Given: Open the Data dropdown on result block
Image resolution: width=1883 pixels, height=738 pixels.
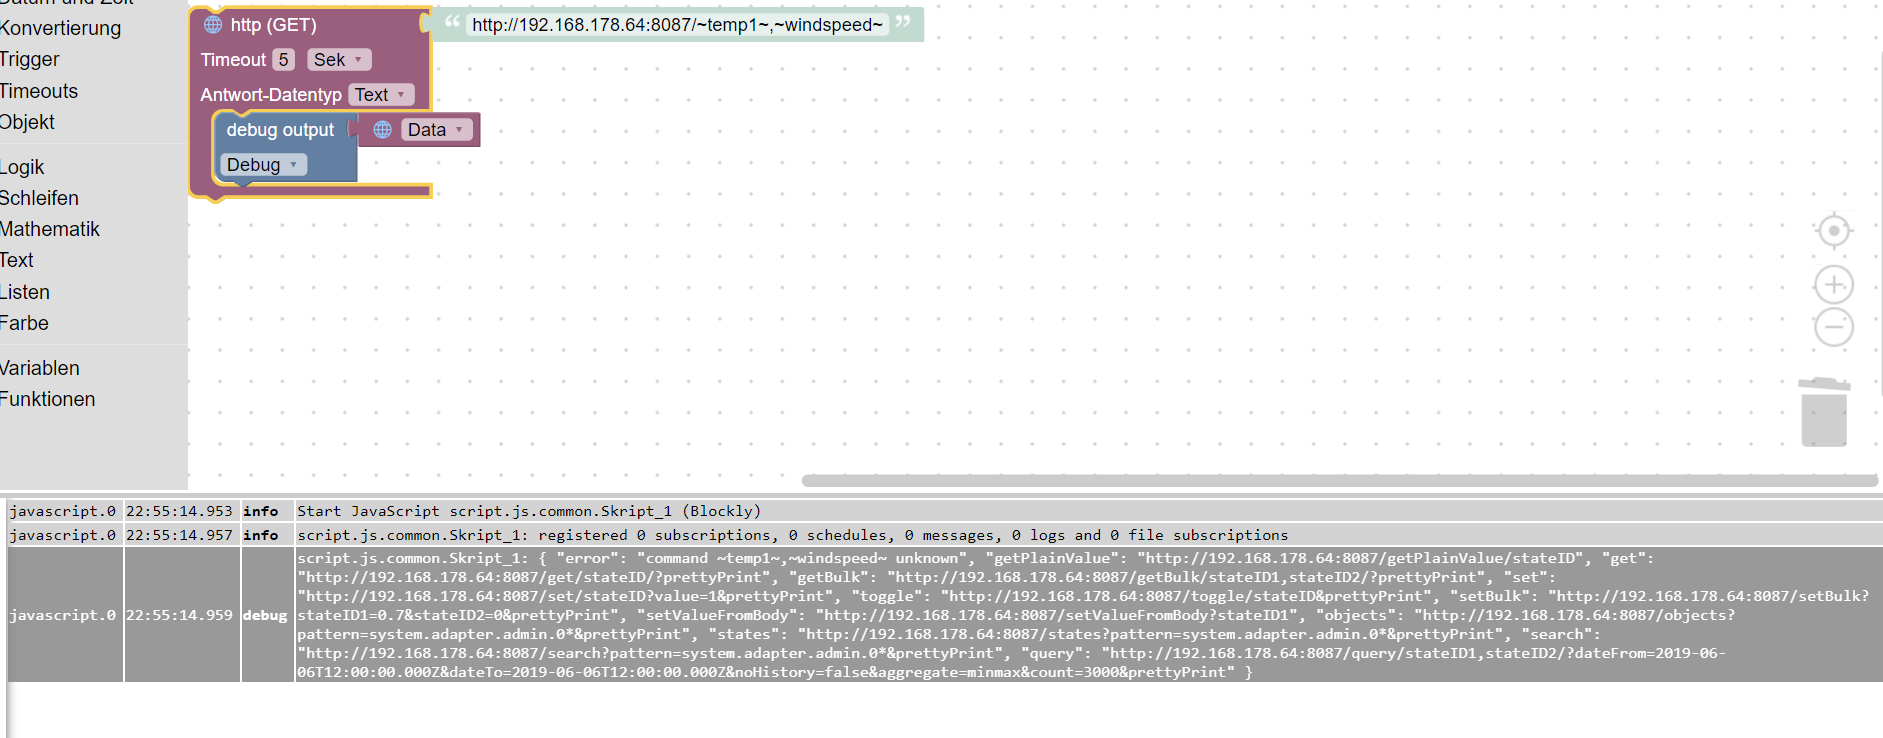Looking at the screenshot, I should (437, 130).
